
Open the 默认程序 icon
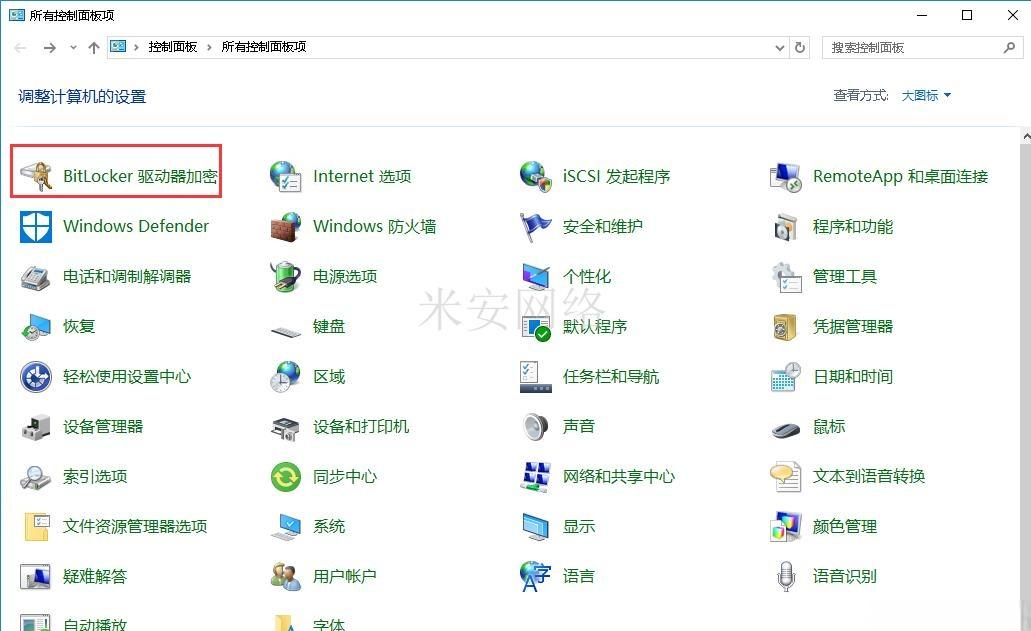click(535, 327)
